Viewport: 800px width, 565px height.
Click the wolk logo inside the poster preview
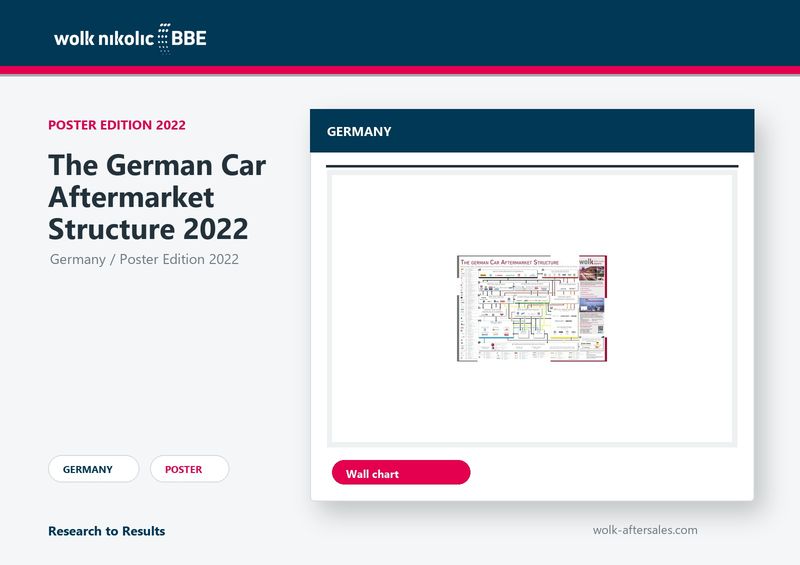pos(586,262)
